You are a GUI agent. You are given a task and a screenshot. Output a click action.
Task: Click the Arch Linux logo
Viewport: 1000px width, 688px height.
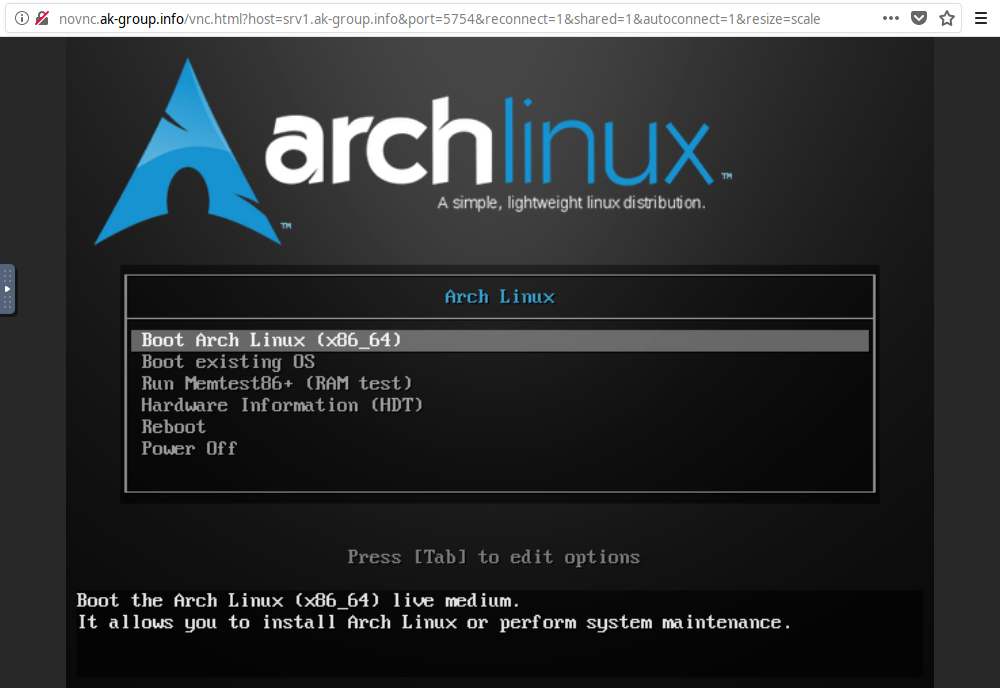coord(186,150)
